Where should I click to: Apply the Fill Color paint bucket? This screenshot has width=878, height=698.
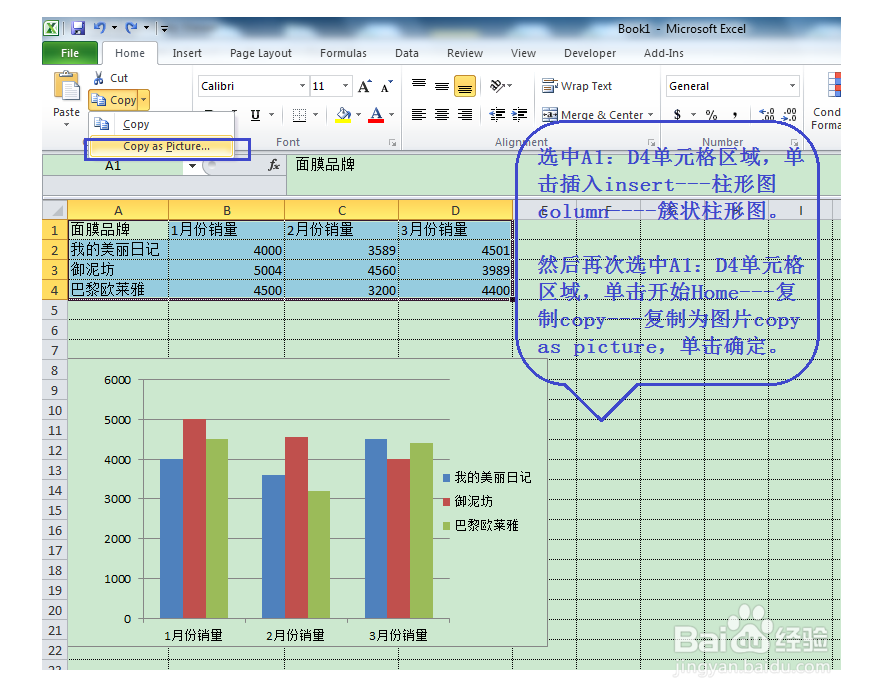tap(343, 112)
